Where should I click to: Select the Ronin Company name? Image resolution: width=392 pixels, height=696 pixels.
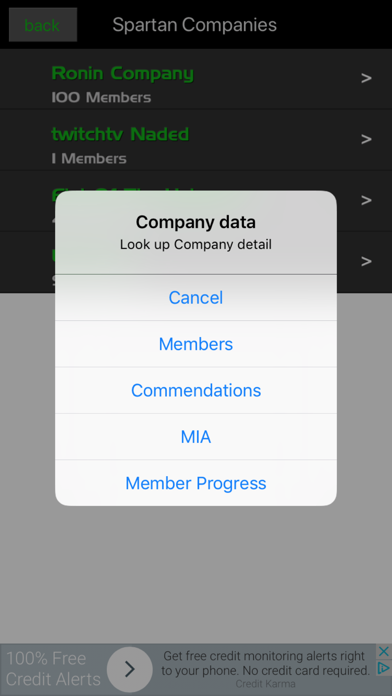[x=123, y=73]
